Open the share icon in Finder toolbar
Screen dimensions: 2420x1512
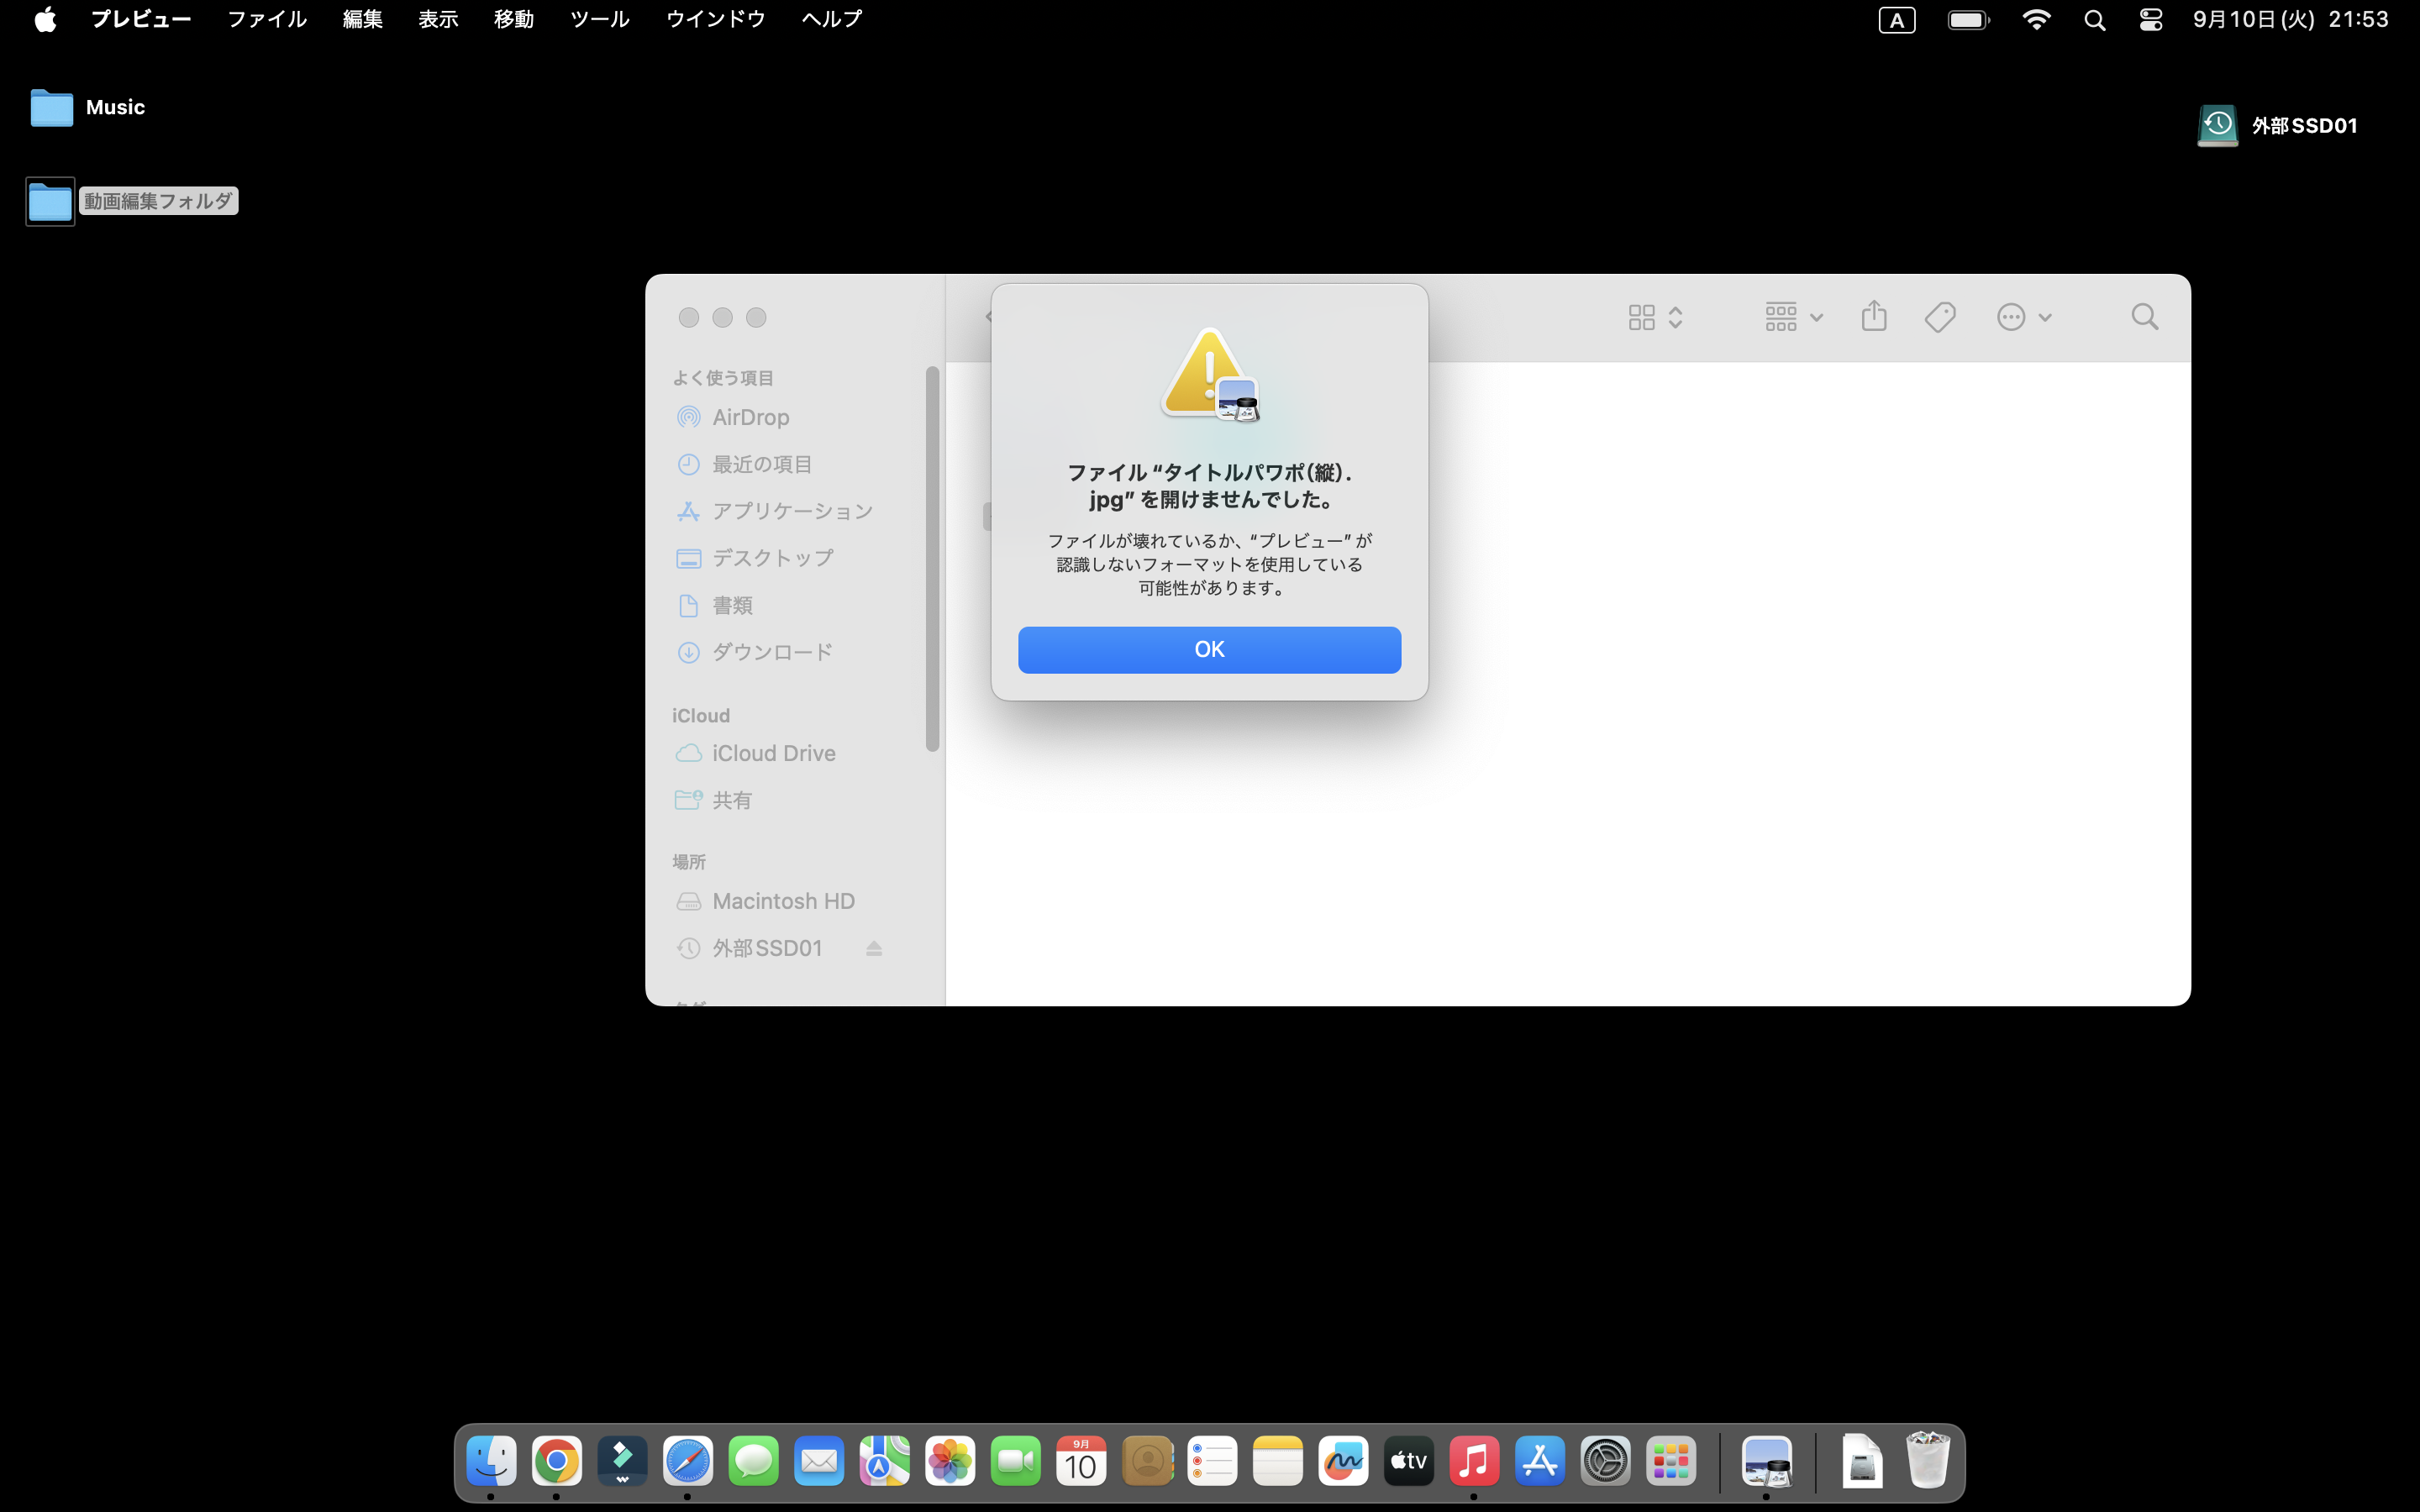click(x=1874, y=317)
